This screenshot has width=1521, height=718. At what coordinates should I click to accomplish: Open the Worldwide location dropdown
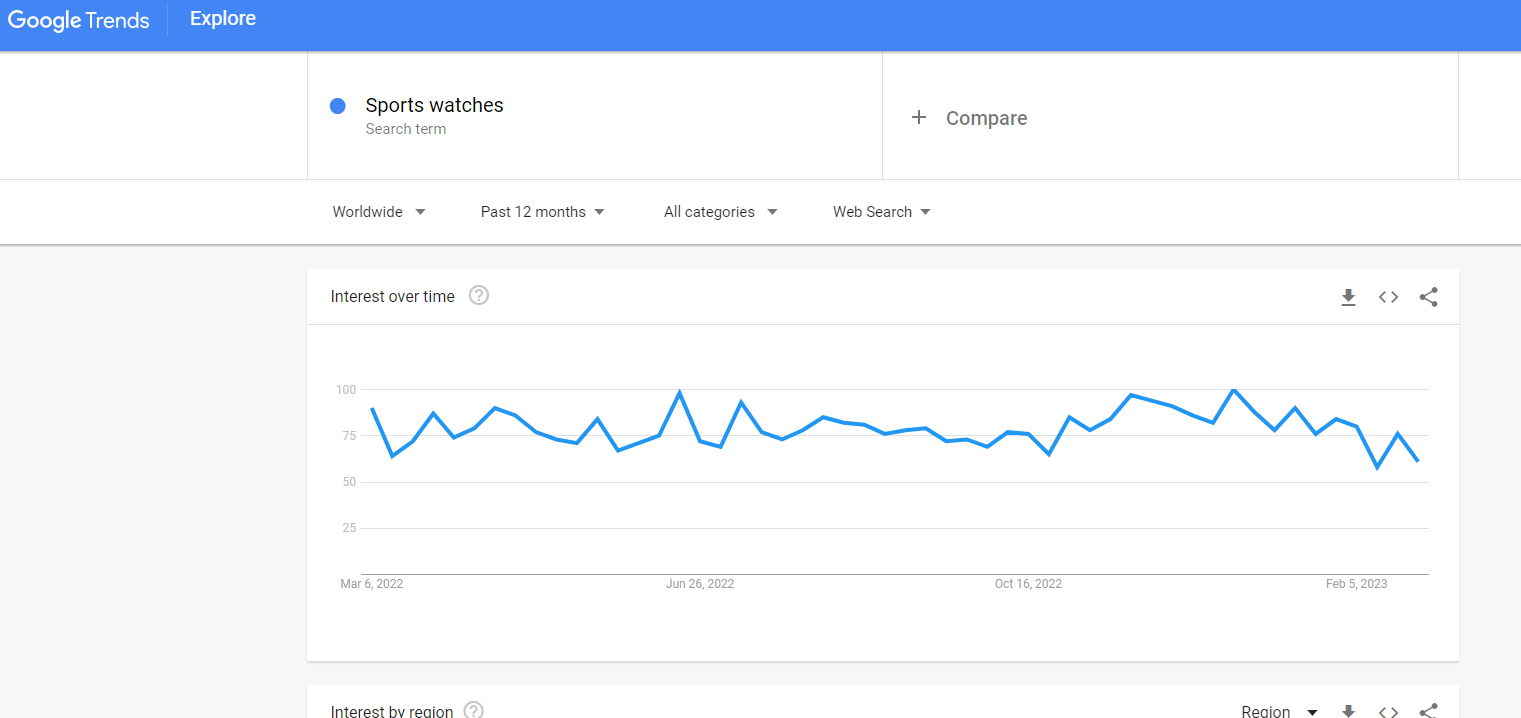click(x=379, y=212)
